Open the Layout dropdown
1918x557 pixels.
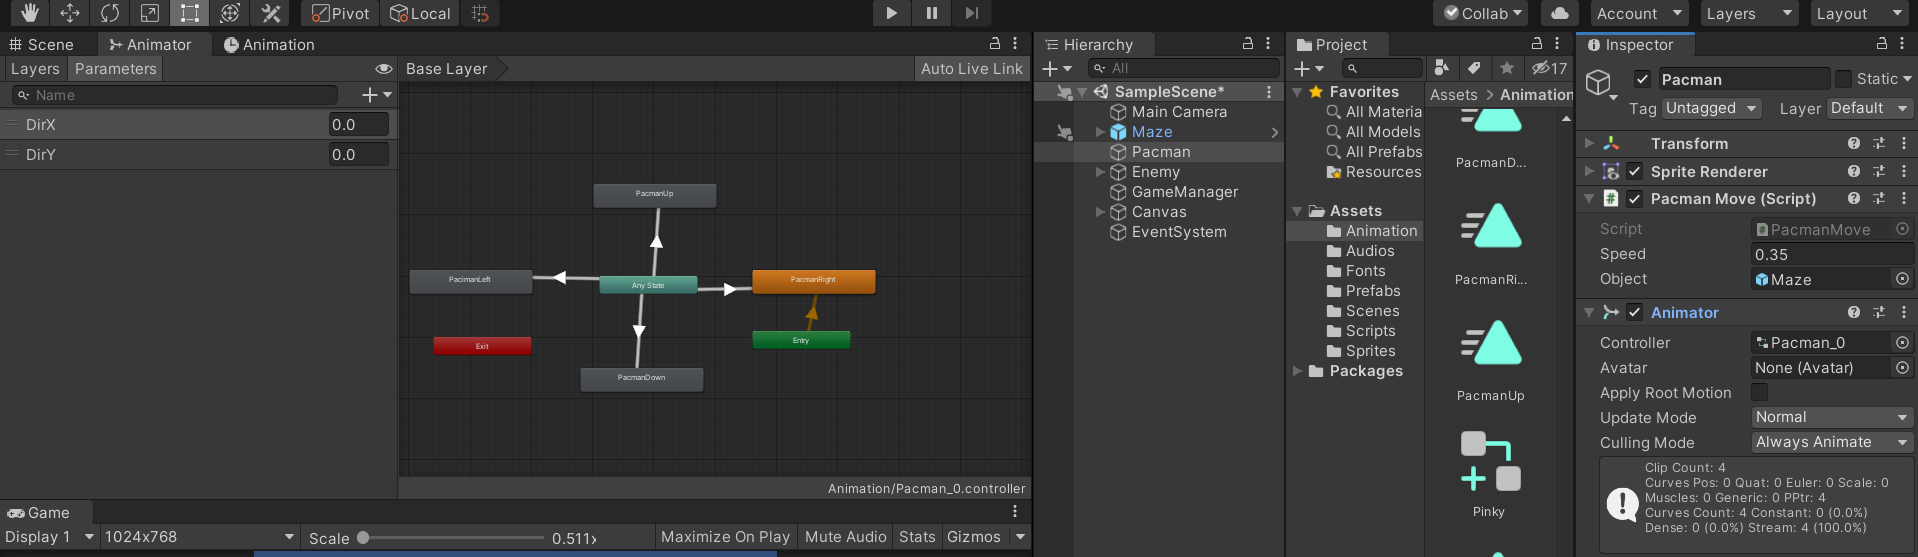[x=1859, y=13]
